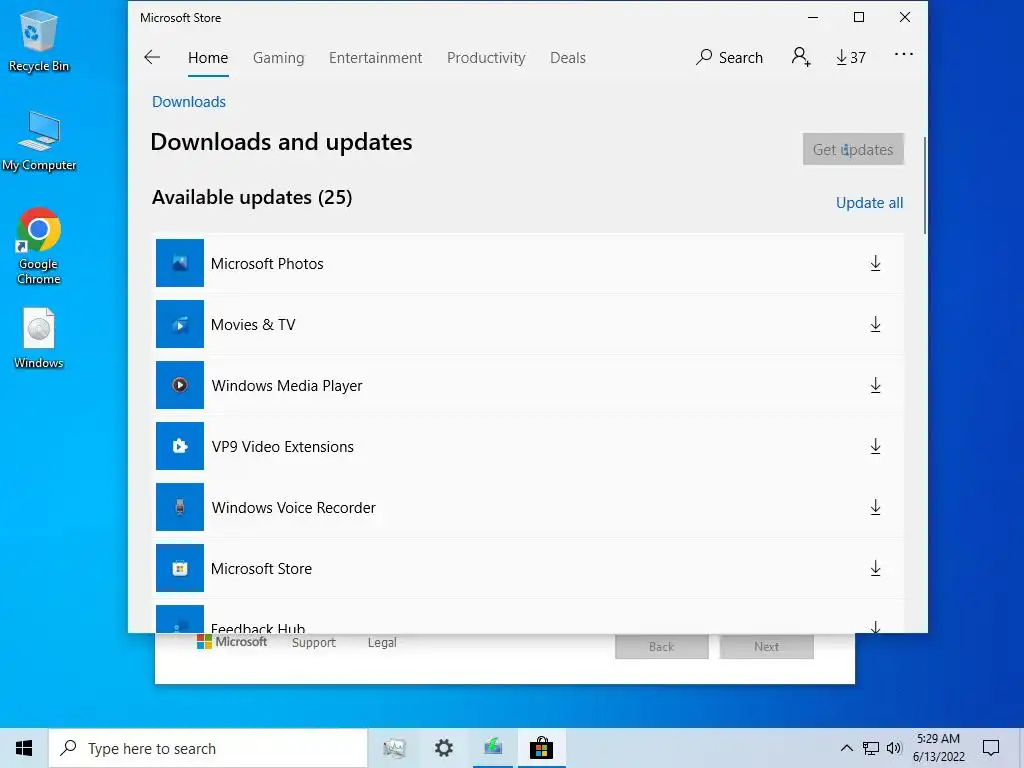This screenshot has width=1024, height=768.
Task: Click Back button in the background window
Action: [662, 646]
